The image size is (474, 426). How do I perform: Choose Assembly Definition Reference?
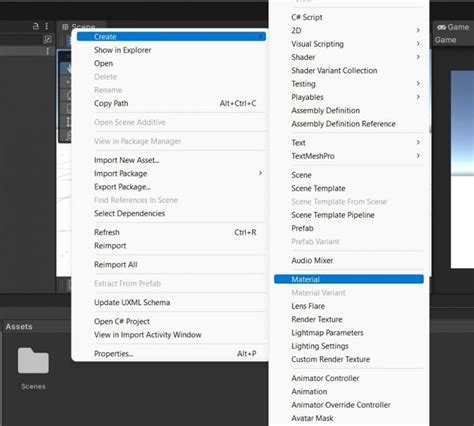[x=349, y=124]
